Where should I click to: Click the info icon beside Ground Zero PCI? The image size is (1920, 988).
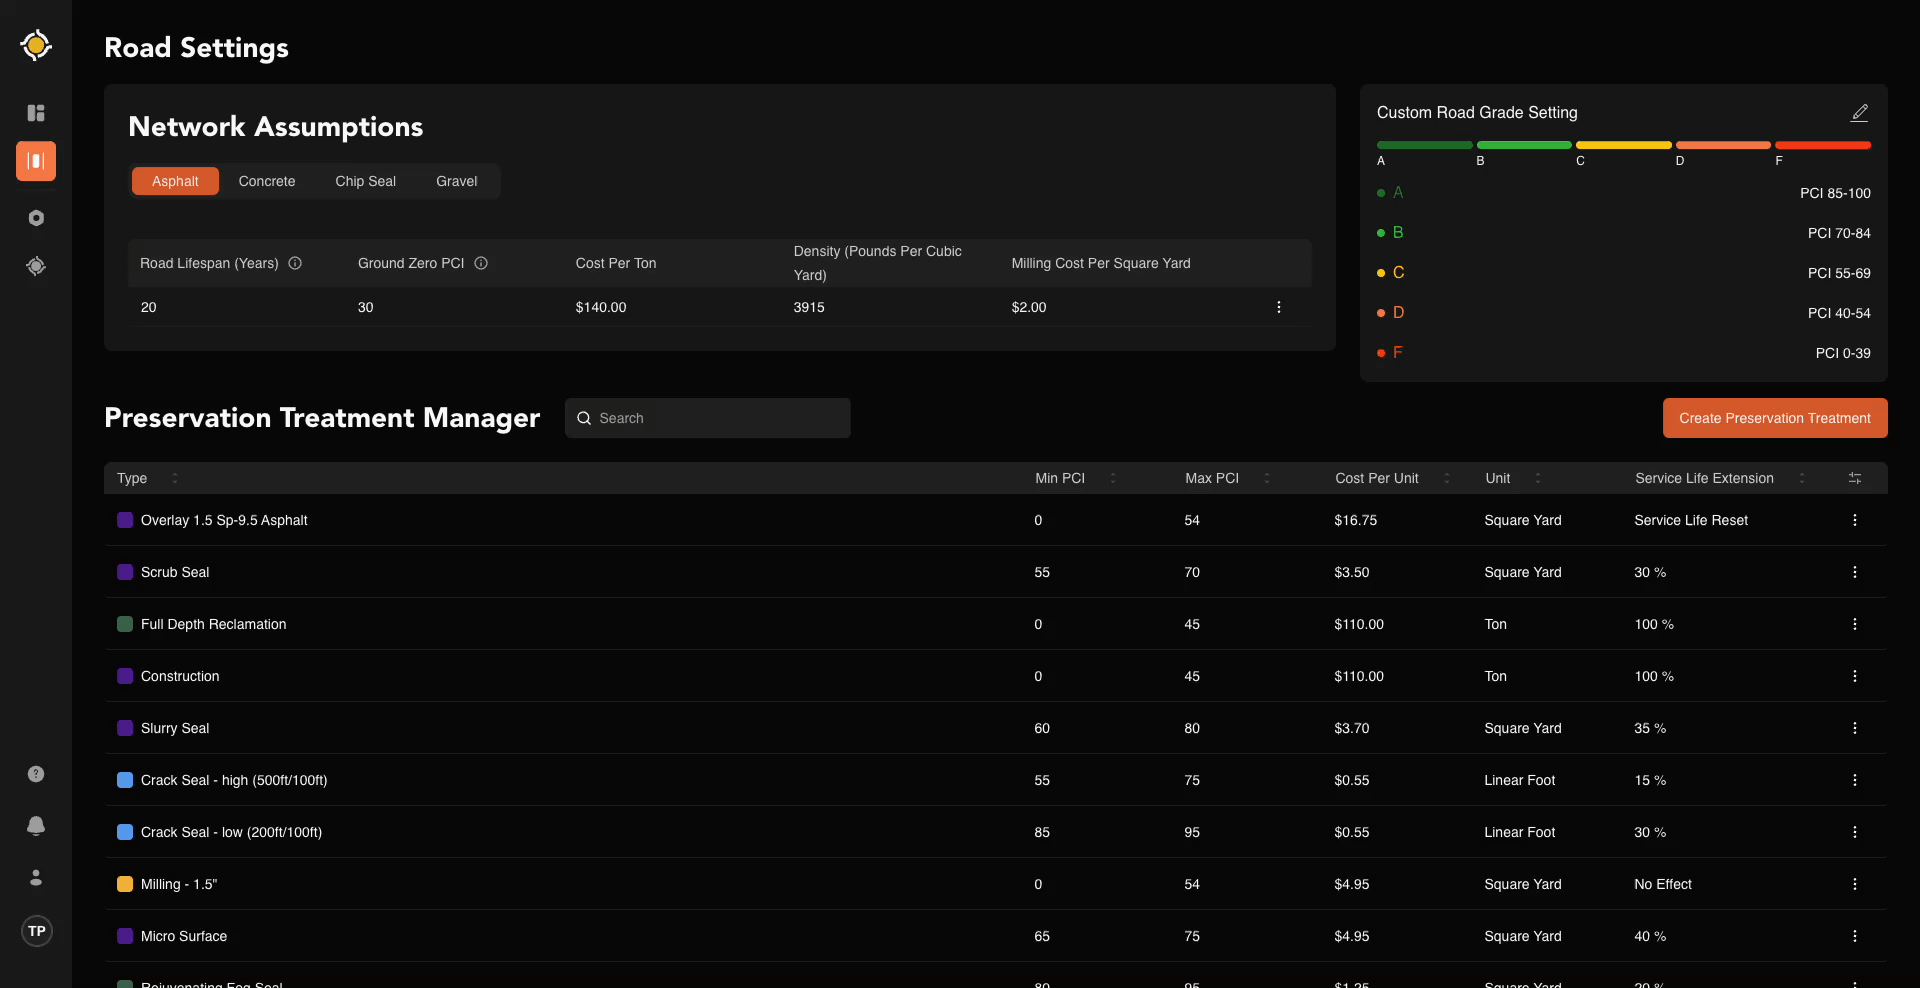[480, 263]
